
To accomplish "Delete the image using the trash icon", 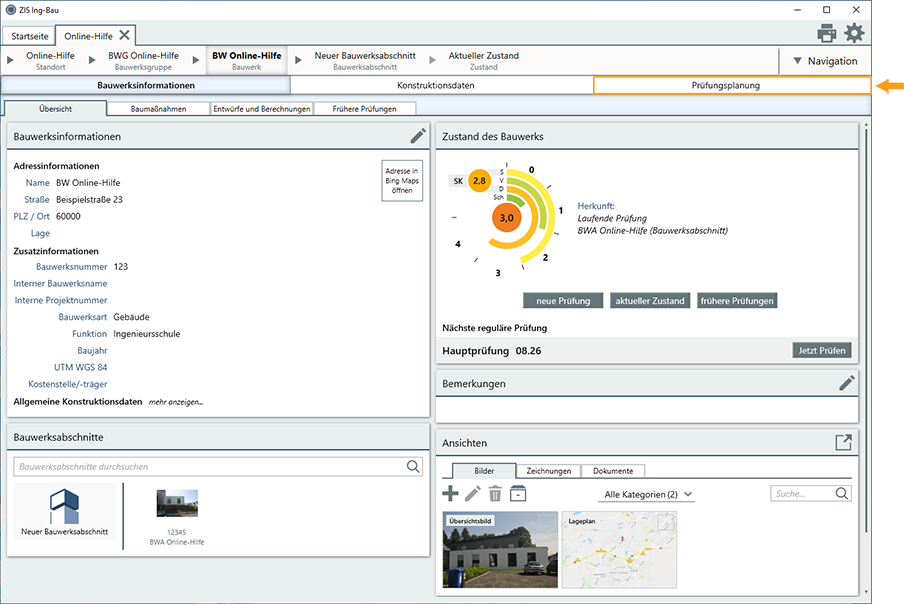I will click(494, 493).
